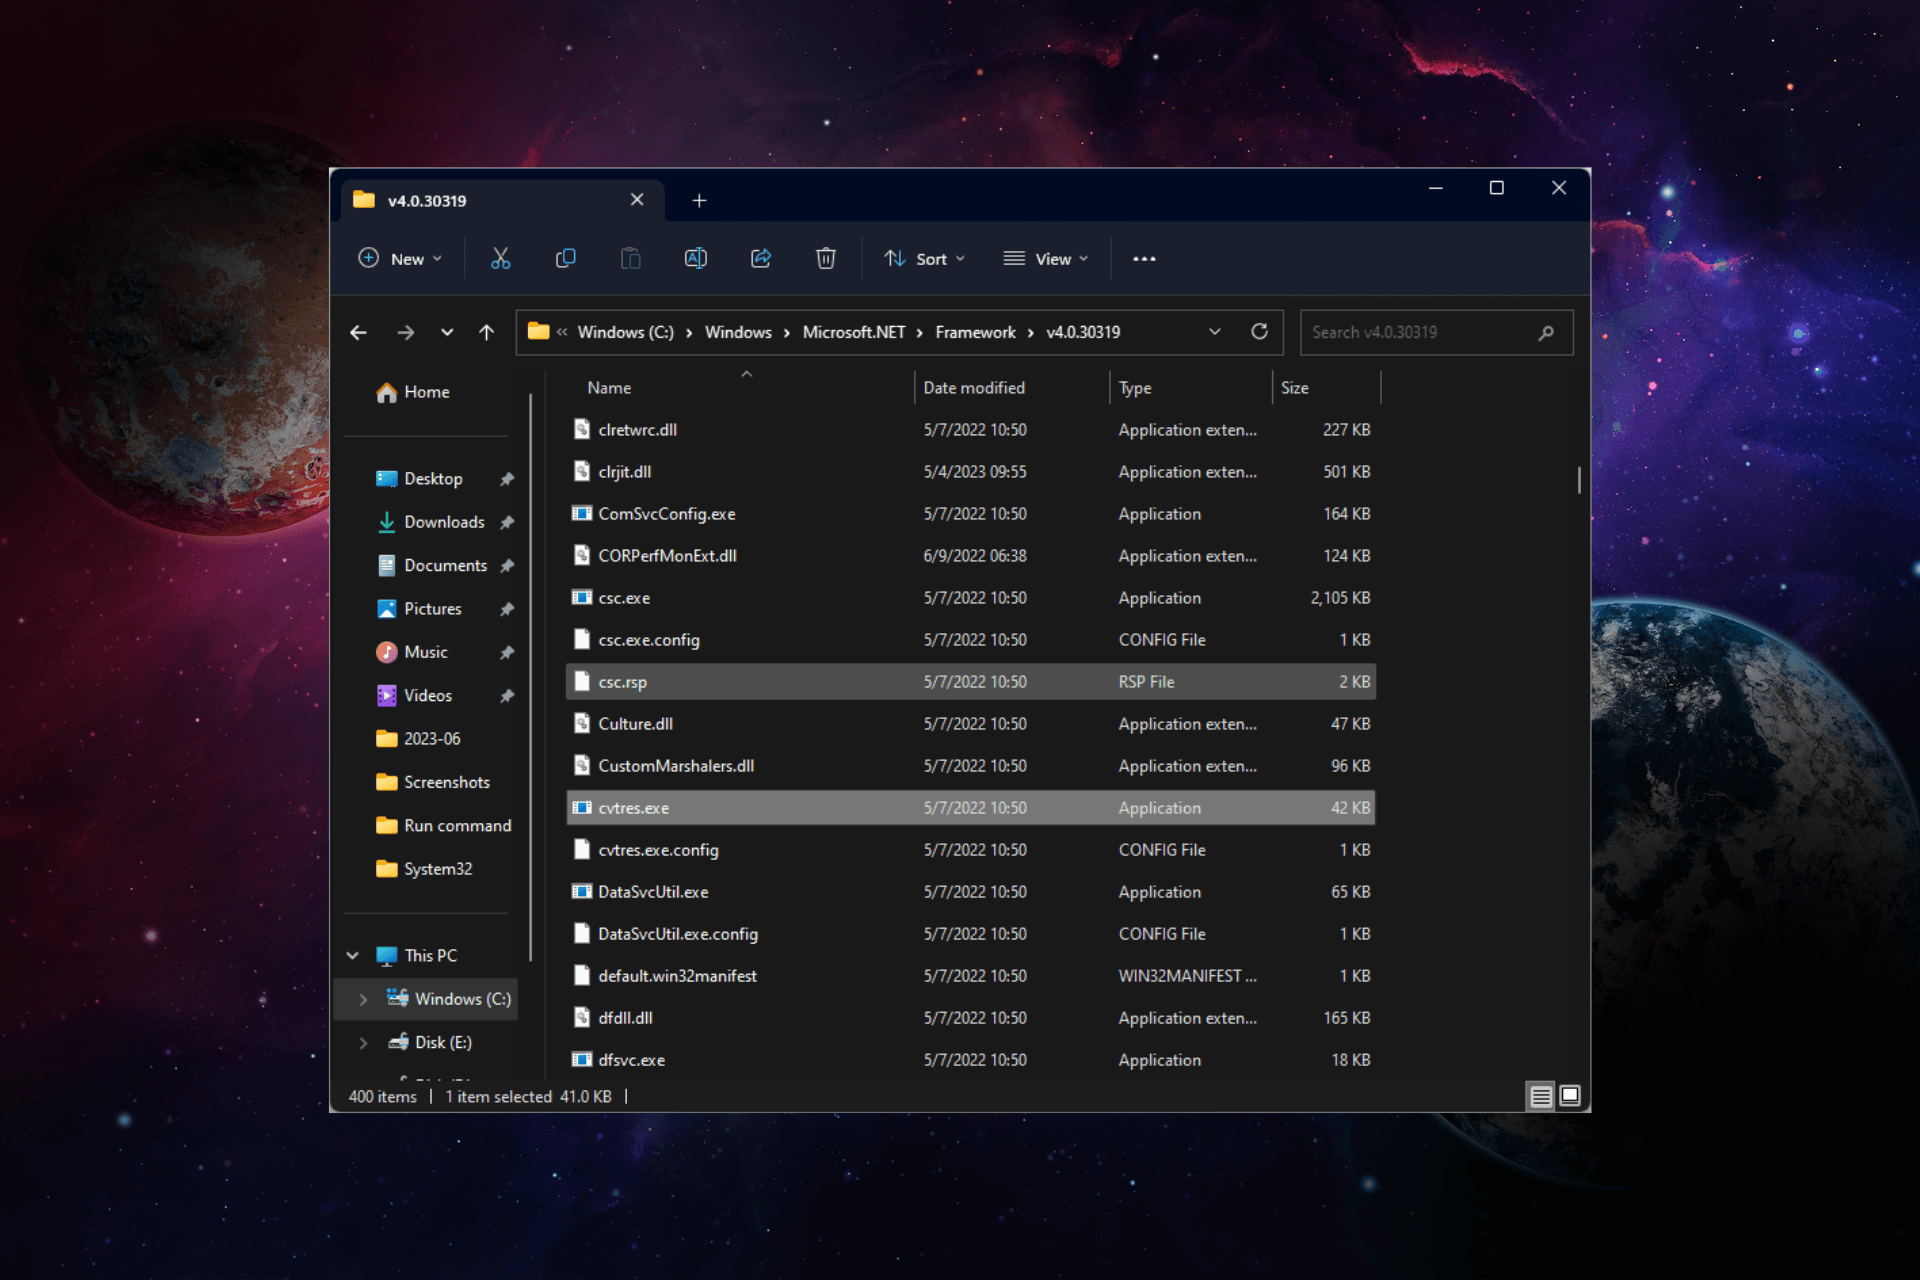Open the View dropdown menu
The image size is (1920, 1280).
1046,259
